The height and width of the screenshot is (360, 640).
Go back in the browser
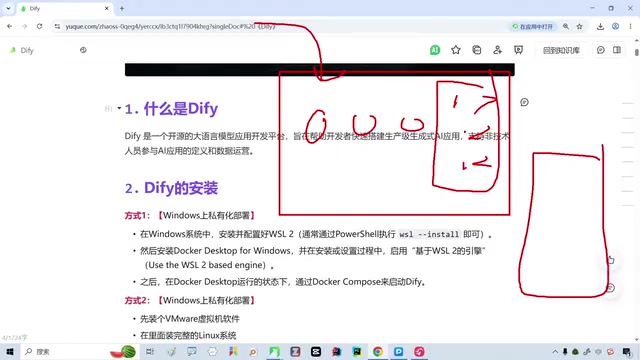click(9, 26)
